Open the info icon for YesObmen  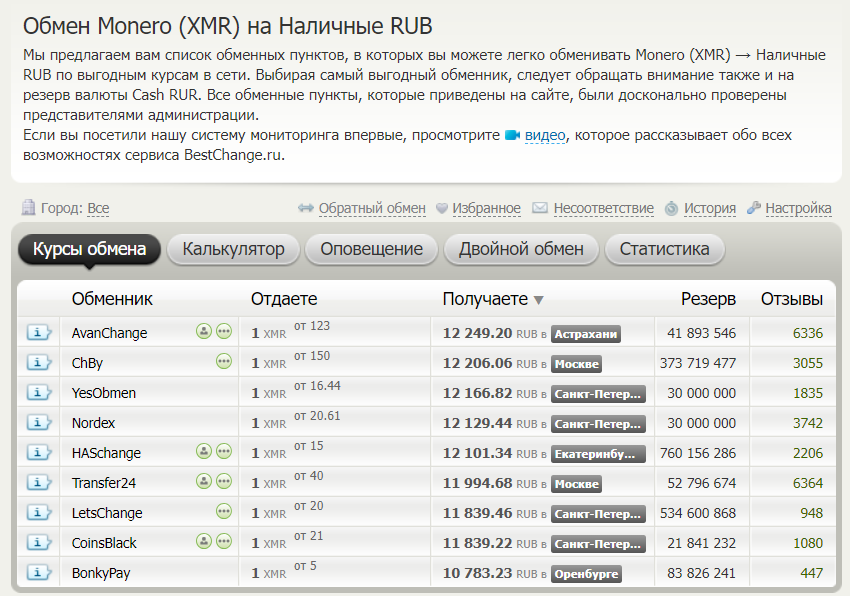click(38, 393)
